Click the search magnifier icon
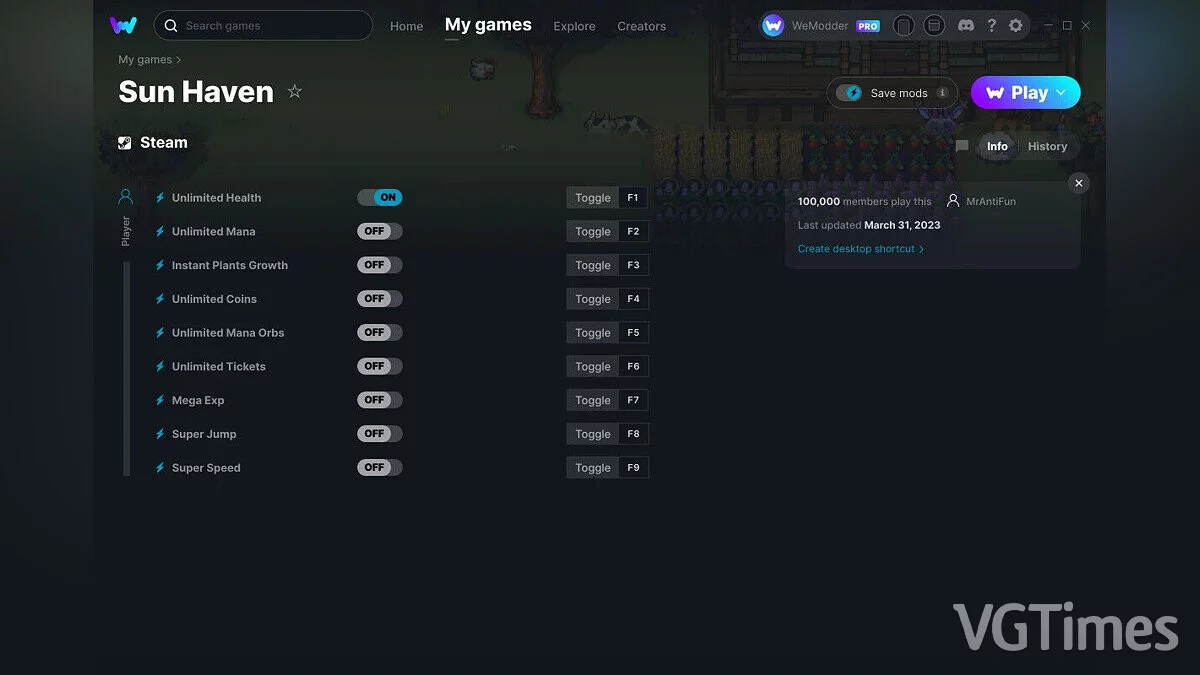 pos(171,25)
